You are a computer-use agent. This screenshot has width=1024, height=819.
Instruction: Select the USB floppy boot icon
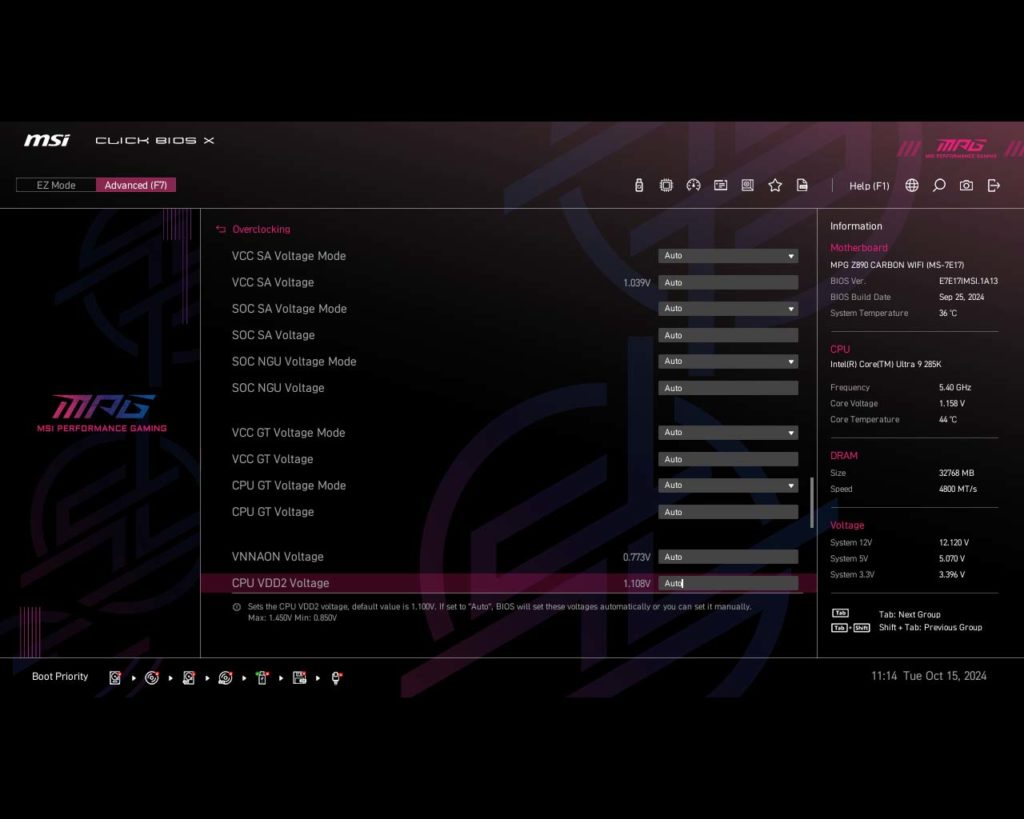pyautogui.click(x=300, y=678)
